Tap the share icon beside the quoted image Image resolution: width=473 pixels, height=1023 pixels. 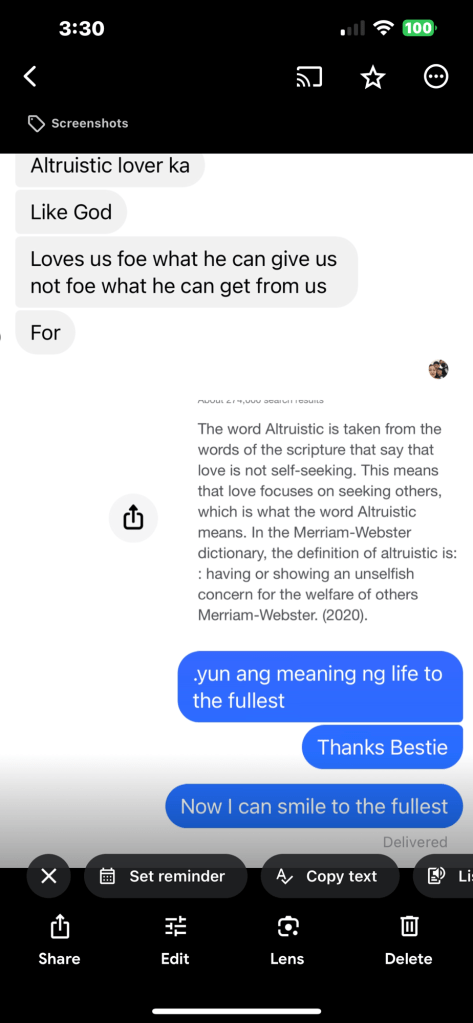pyautogui.click(x=133, y=519)
